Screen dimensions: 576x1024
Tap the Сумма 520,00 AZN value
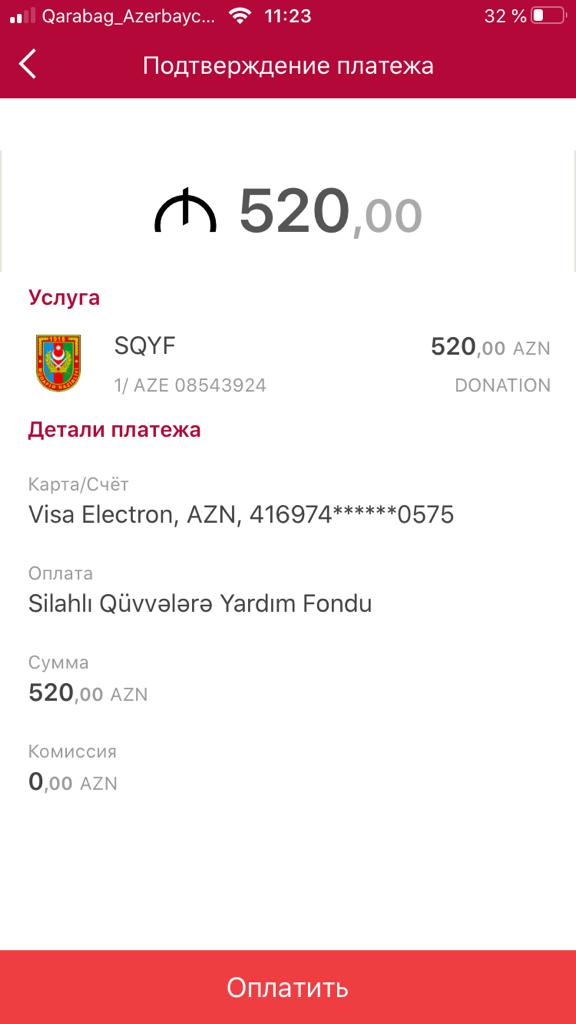[88, 693]
